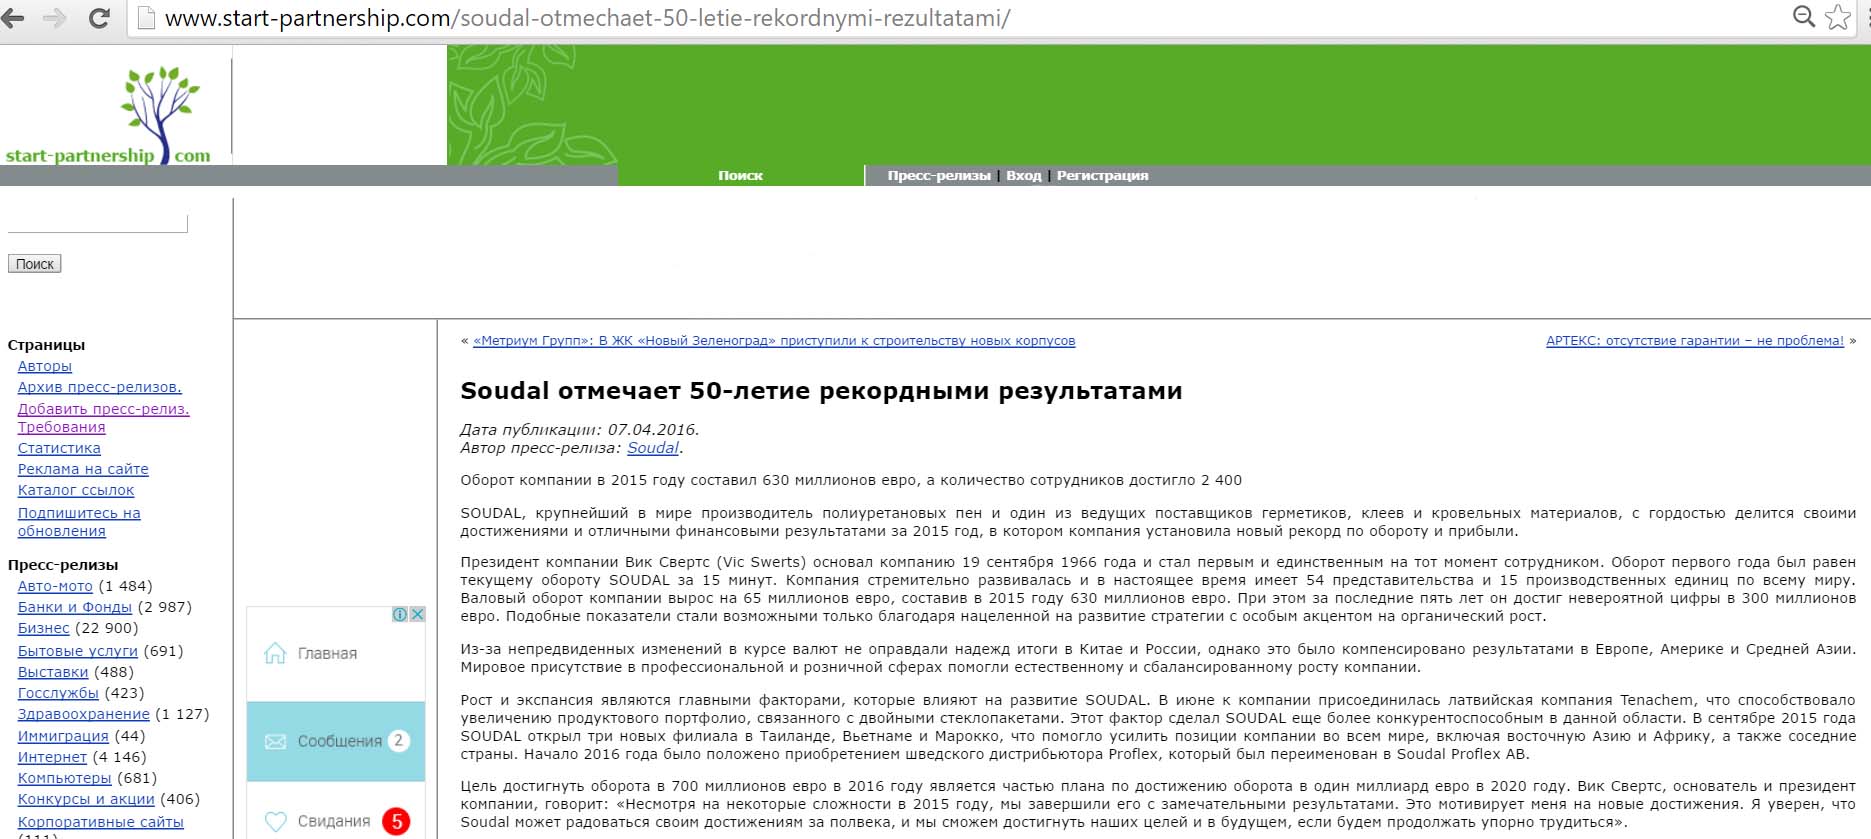This screenshot has width=1871, height=839.
Task: Open Поиск in the green navigation bar
Action: coord(740,175)
